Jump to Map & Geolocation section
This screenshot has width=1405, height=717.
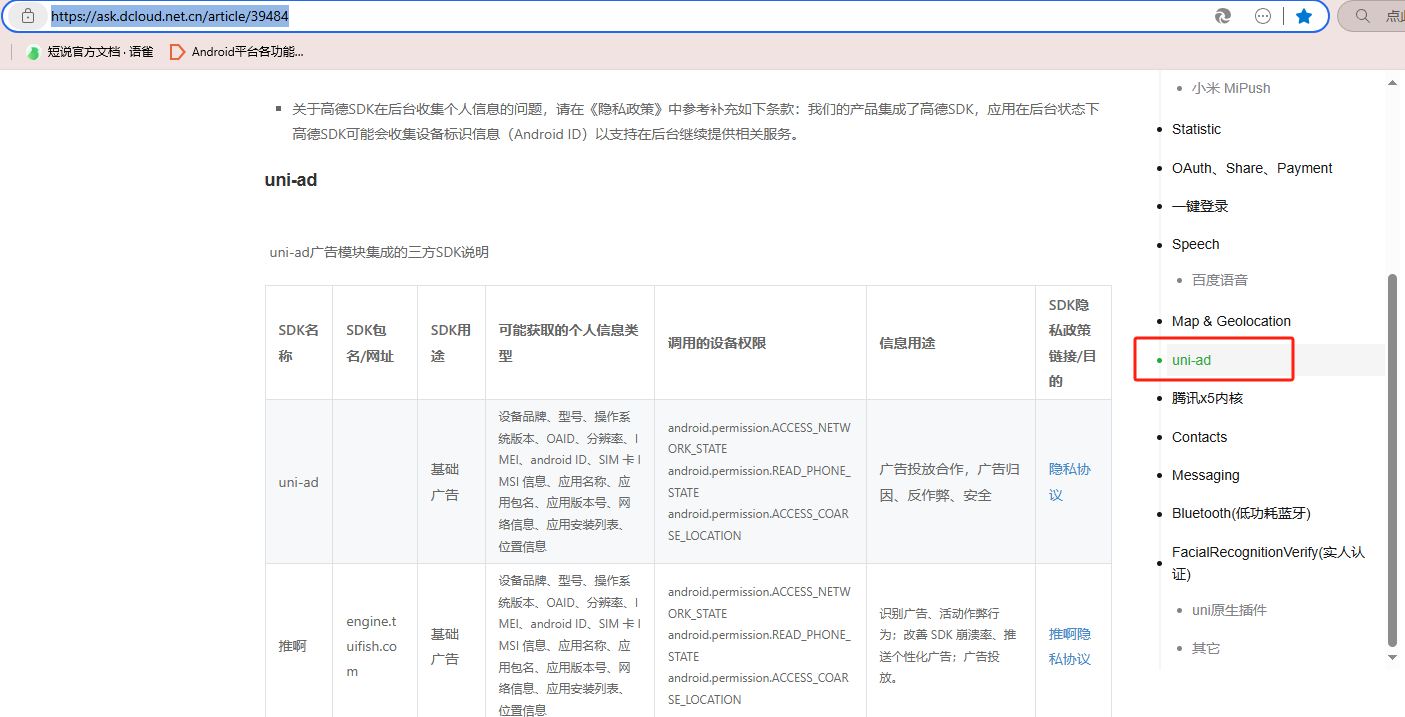coord(1231,321)
